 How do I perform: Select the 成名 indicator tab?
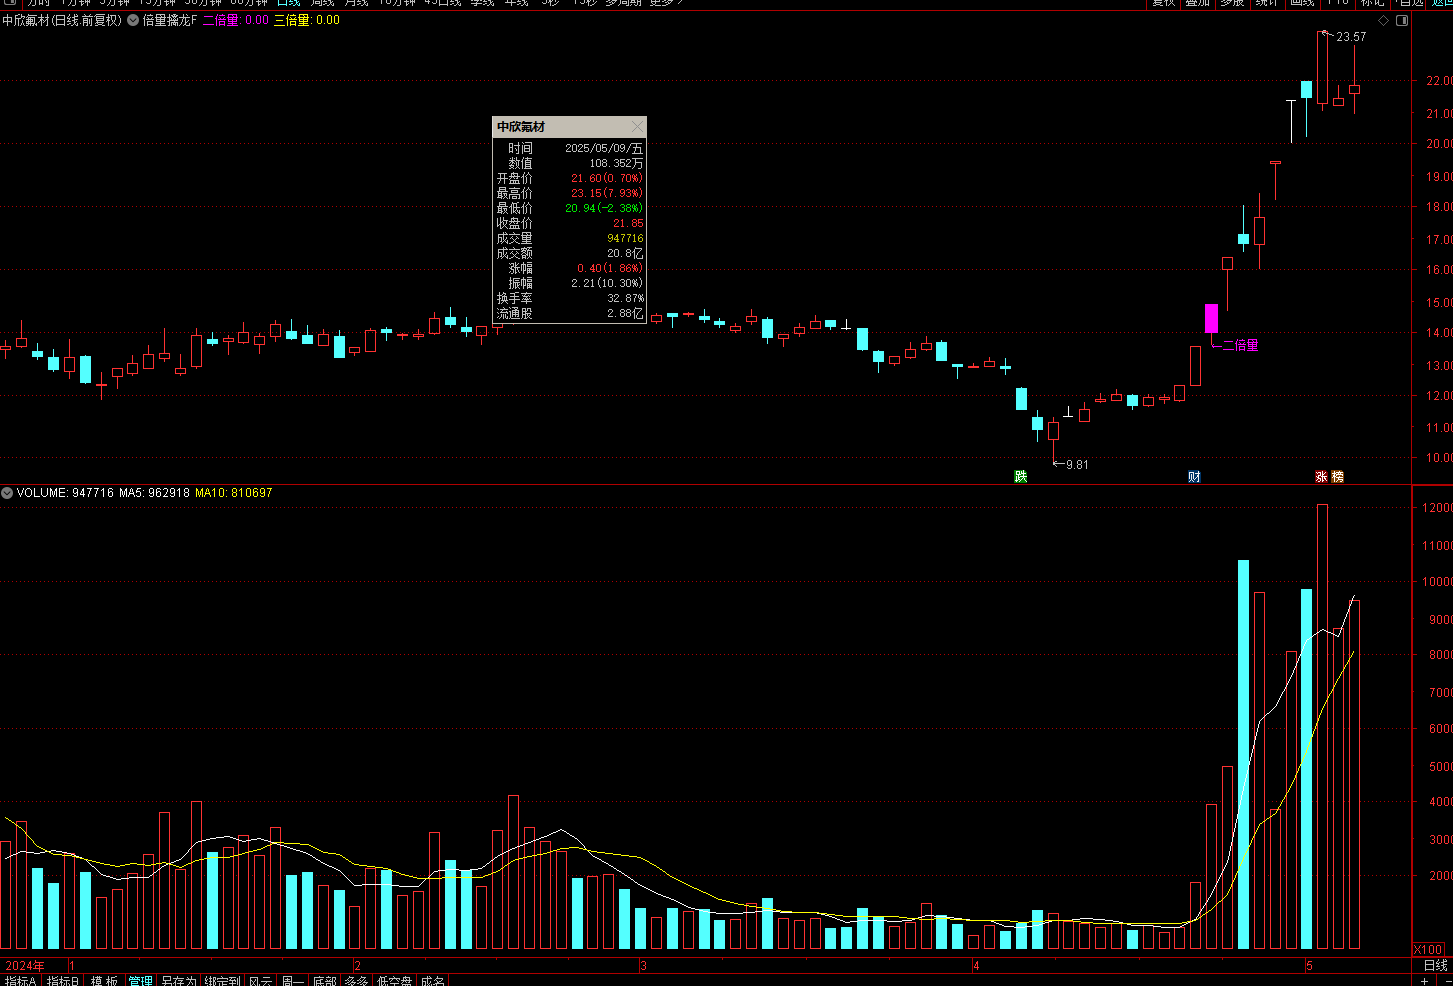(x=433, y=981)
